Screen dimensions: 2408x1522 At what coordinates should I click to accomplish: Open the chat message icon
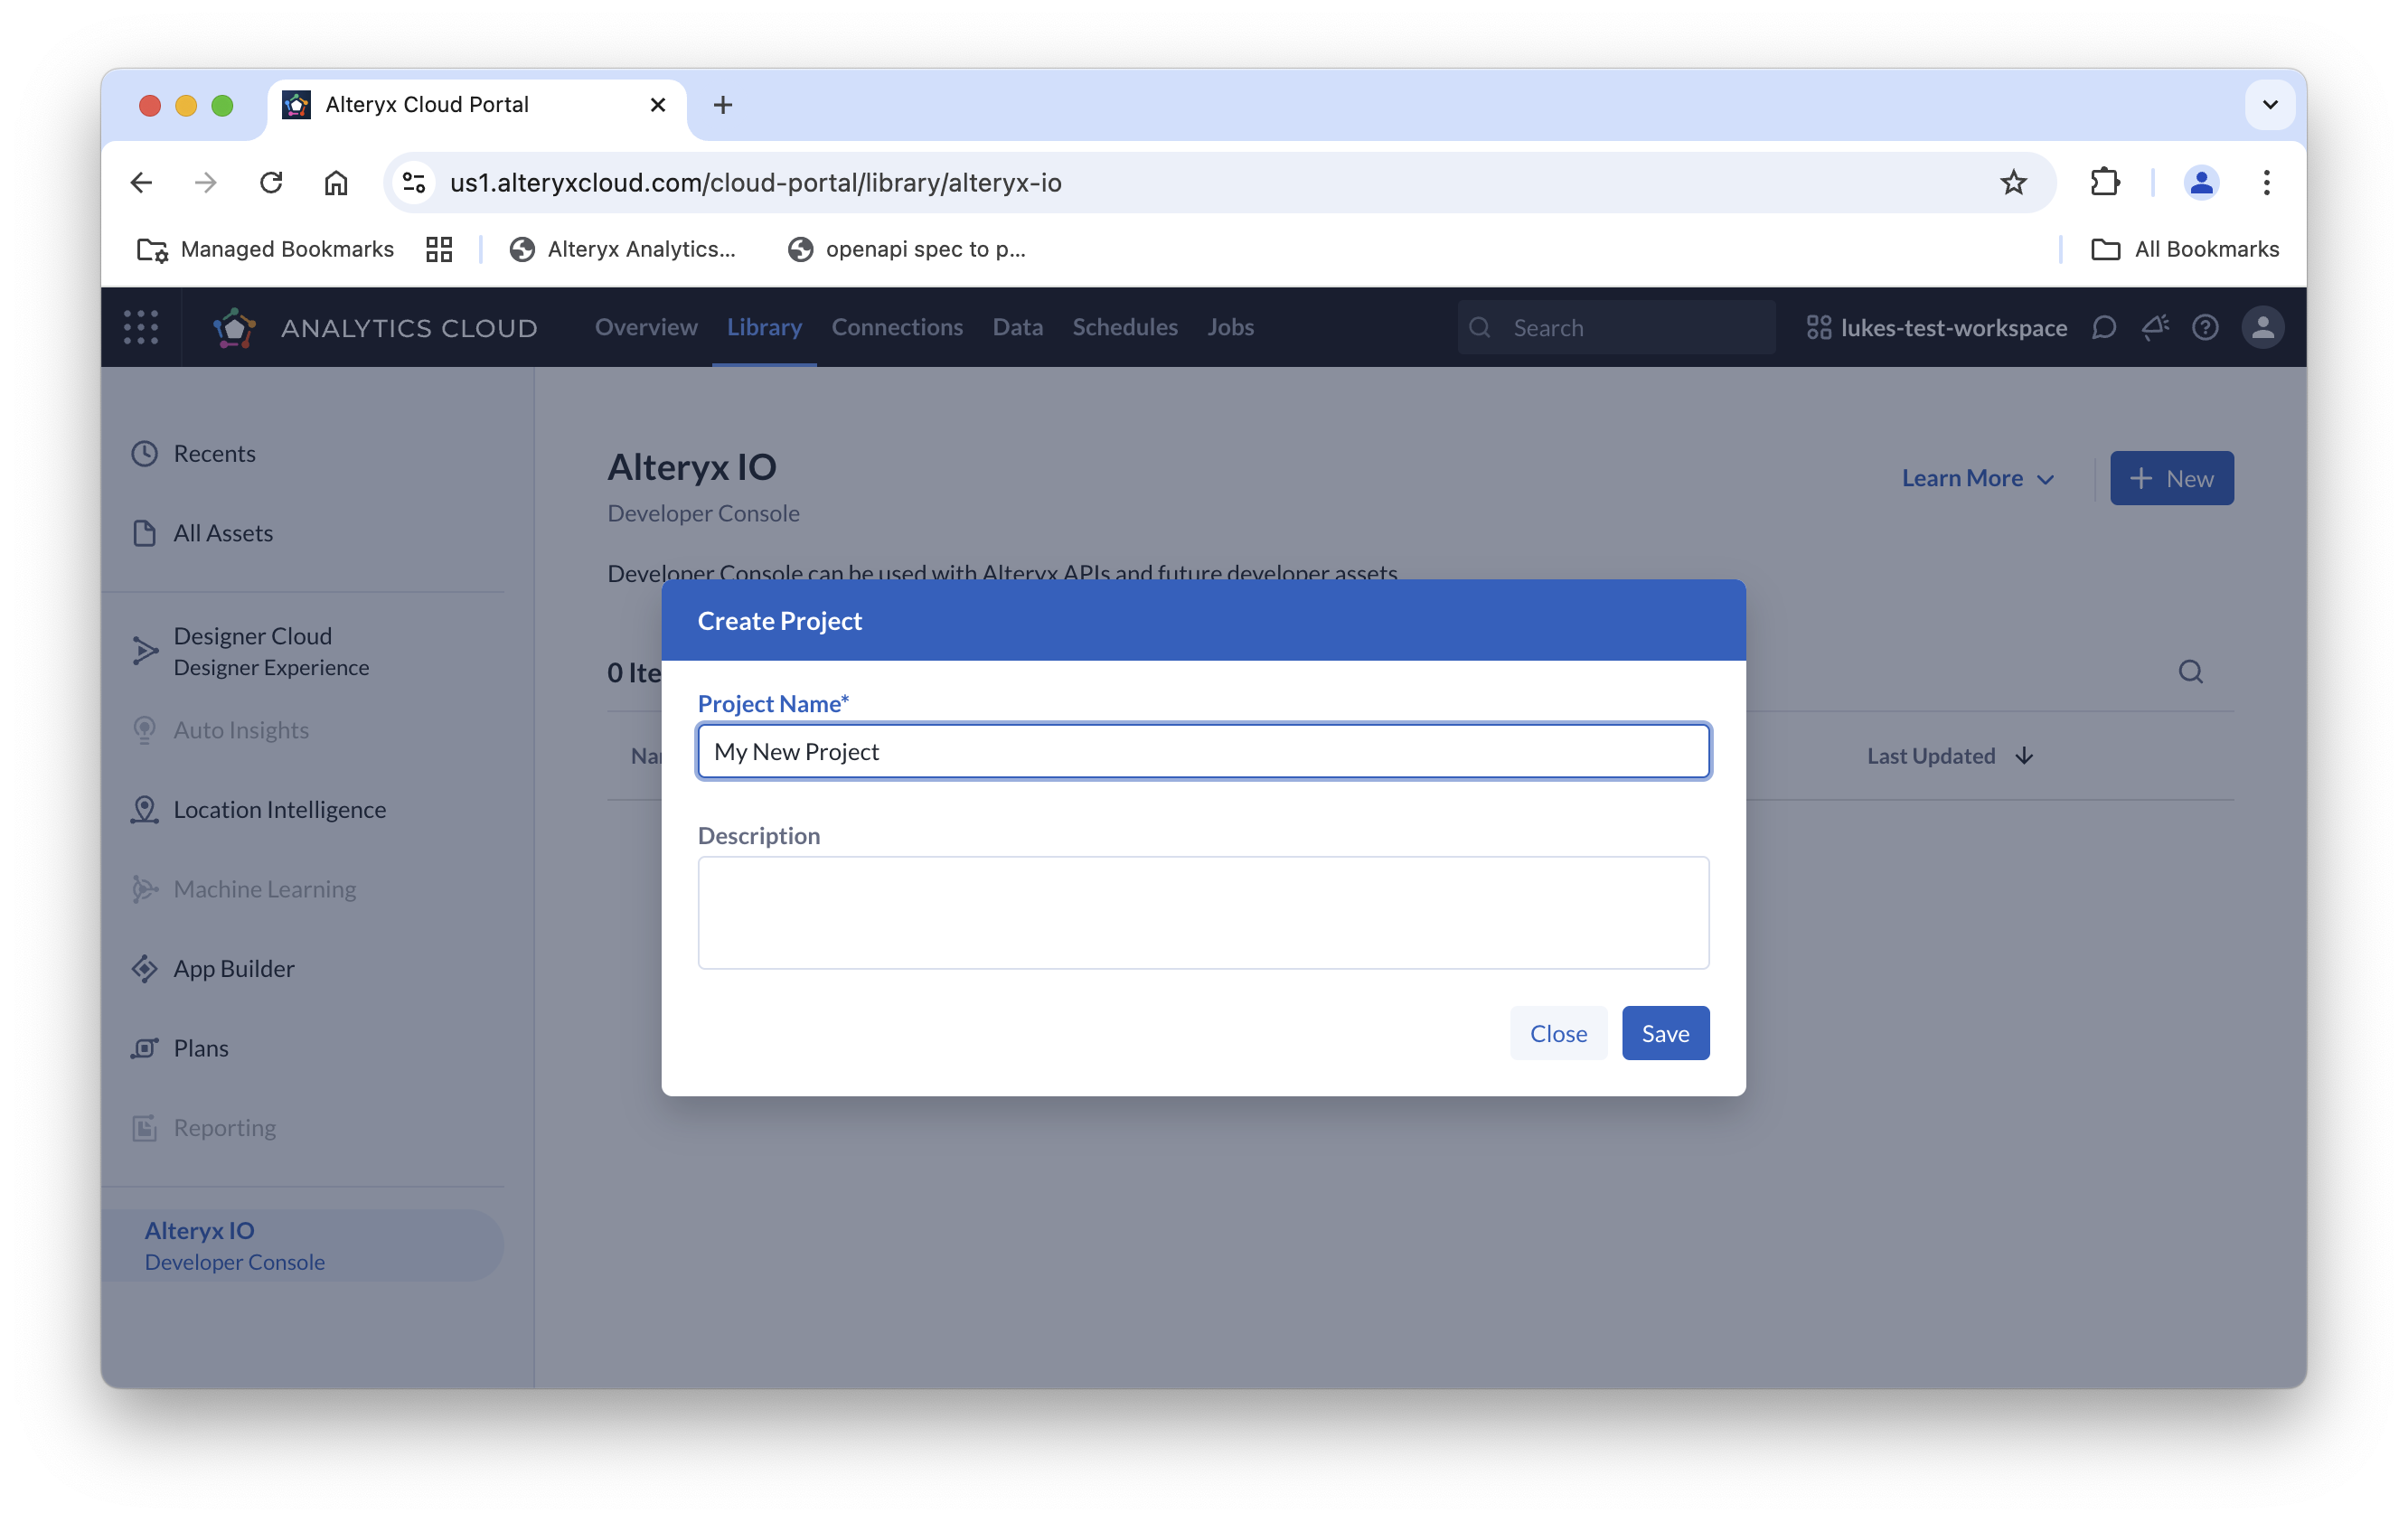(2104, 328)
